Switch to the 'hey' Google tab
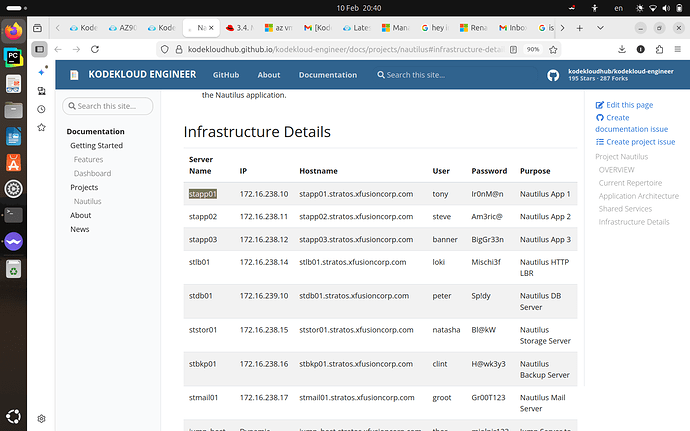Viewport: 690px width, 431px height. click(x=435, y=28)
